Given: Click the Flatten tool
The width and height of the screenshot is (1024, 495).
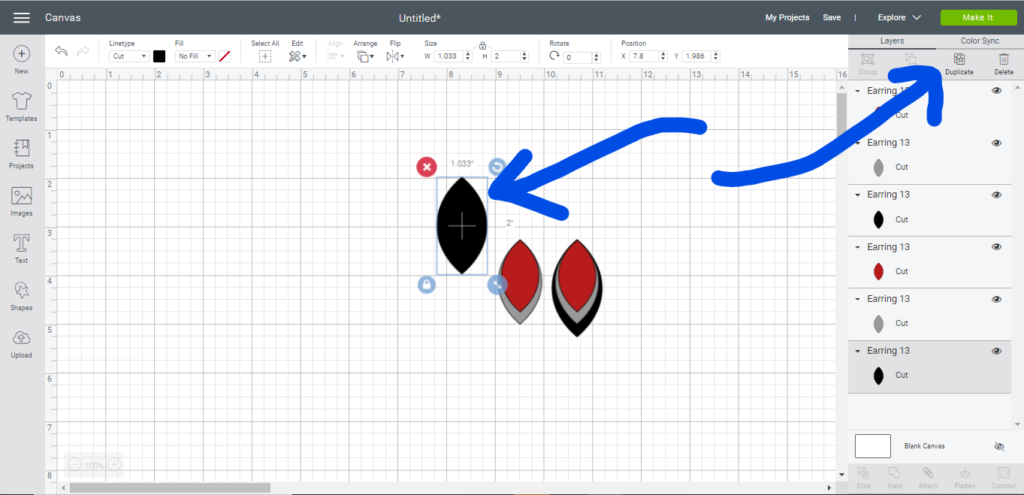Looking at the screenshot, I should 965,478.
